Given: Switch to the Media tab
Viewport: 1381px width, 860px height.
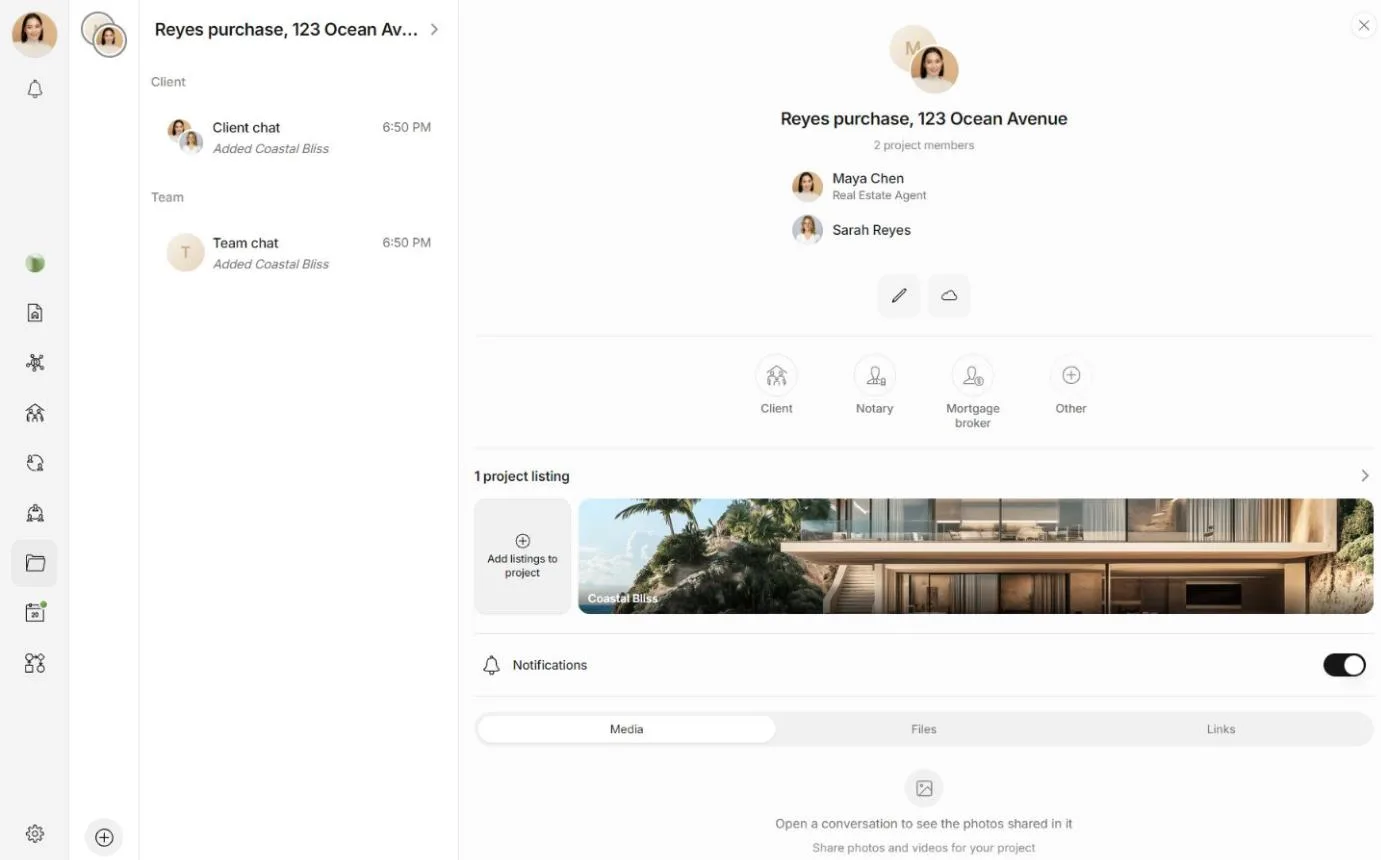Looking at the screenshot, I should [626, 729].
